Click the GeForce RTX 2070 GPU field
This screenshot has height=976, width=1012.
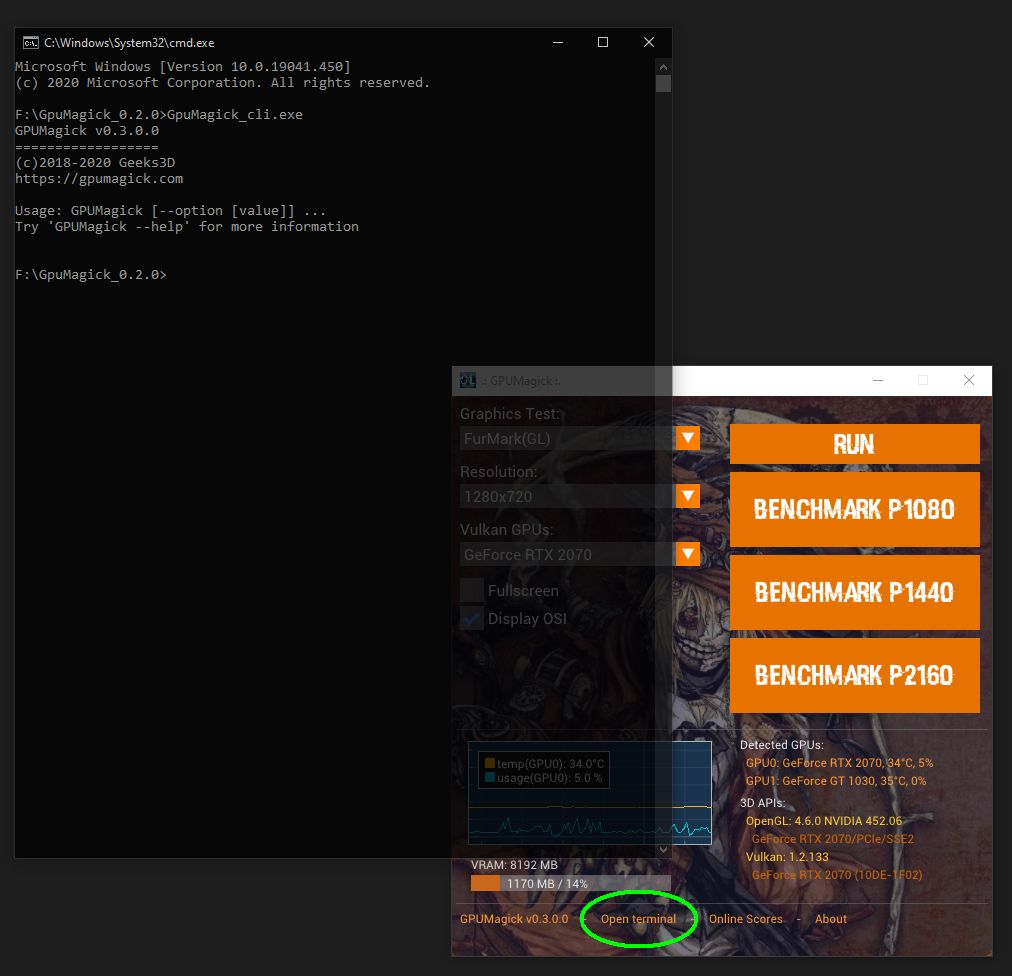(568, 554)
